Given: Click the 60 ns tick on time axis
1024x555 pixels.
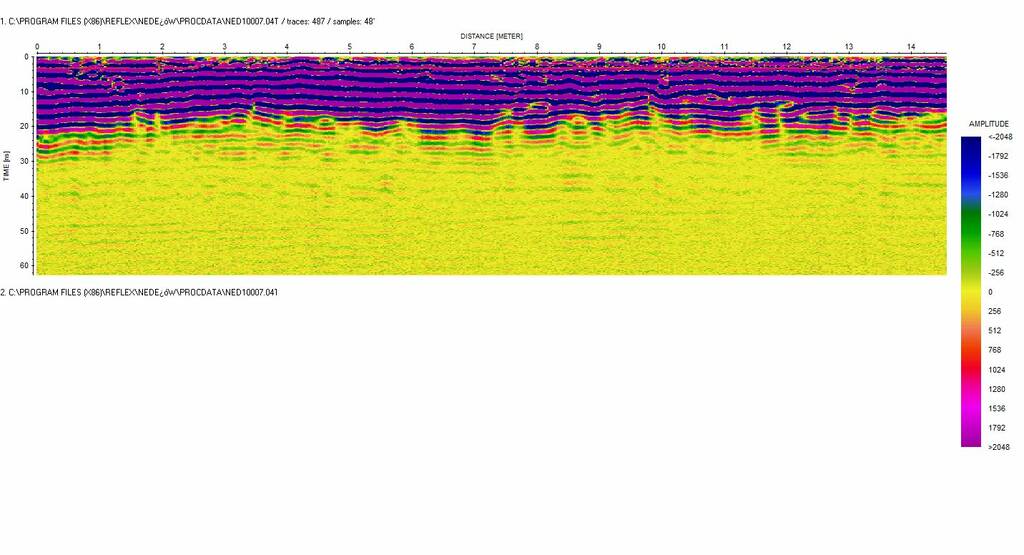Looking at the screenshot, I should (x=23, y=265).
